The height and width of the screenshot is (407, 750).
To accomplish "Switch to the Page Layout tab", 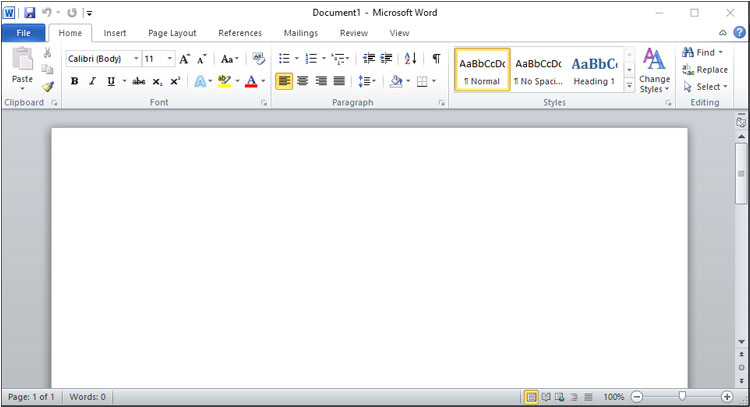I will (172, 33).
